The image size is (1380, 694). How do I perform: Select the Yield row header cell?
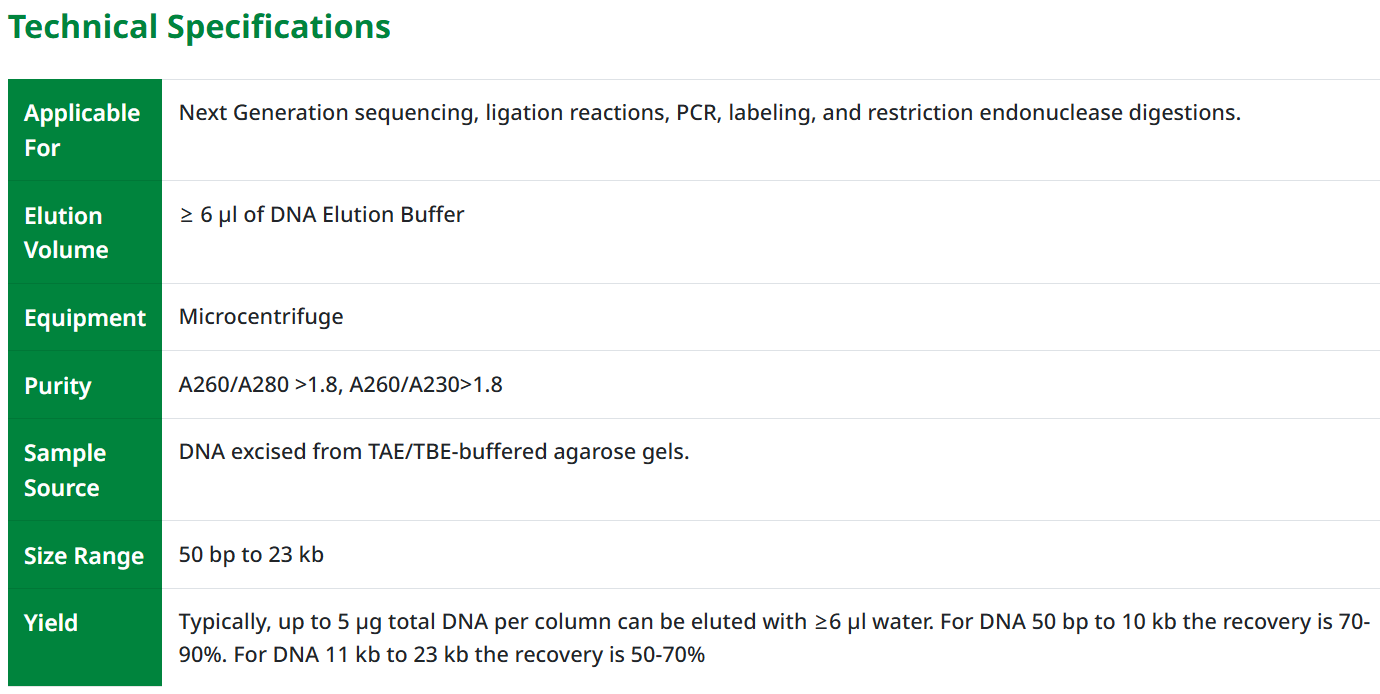[51, 623]
